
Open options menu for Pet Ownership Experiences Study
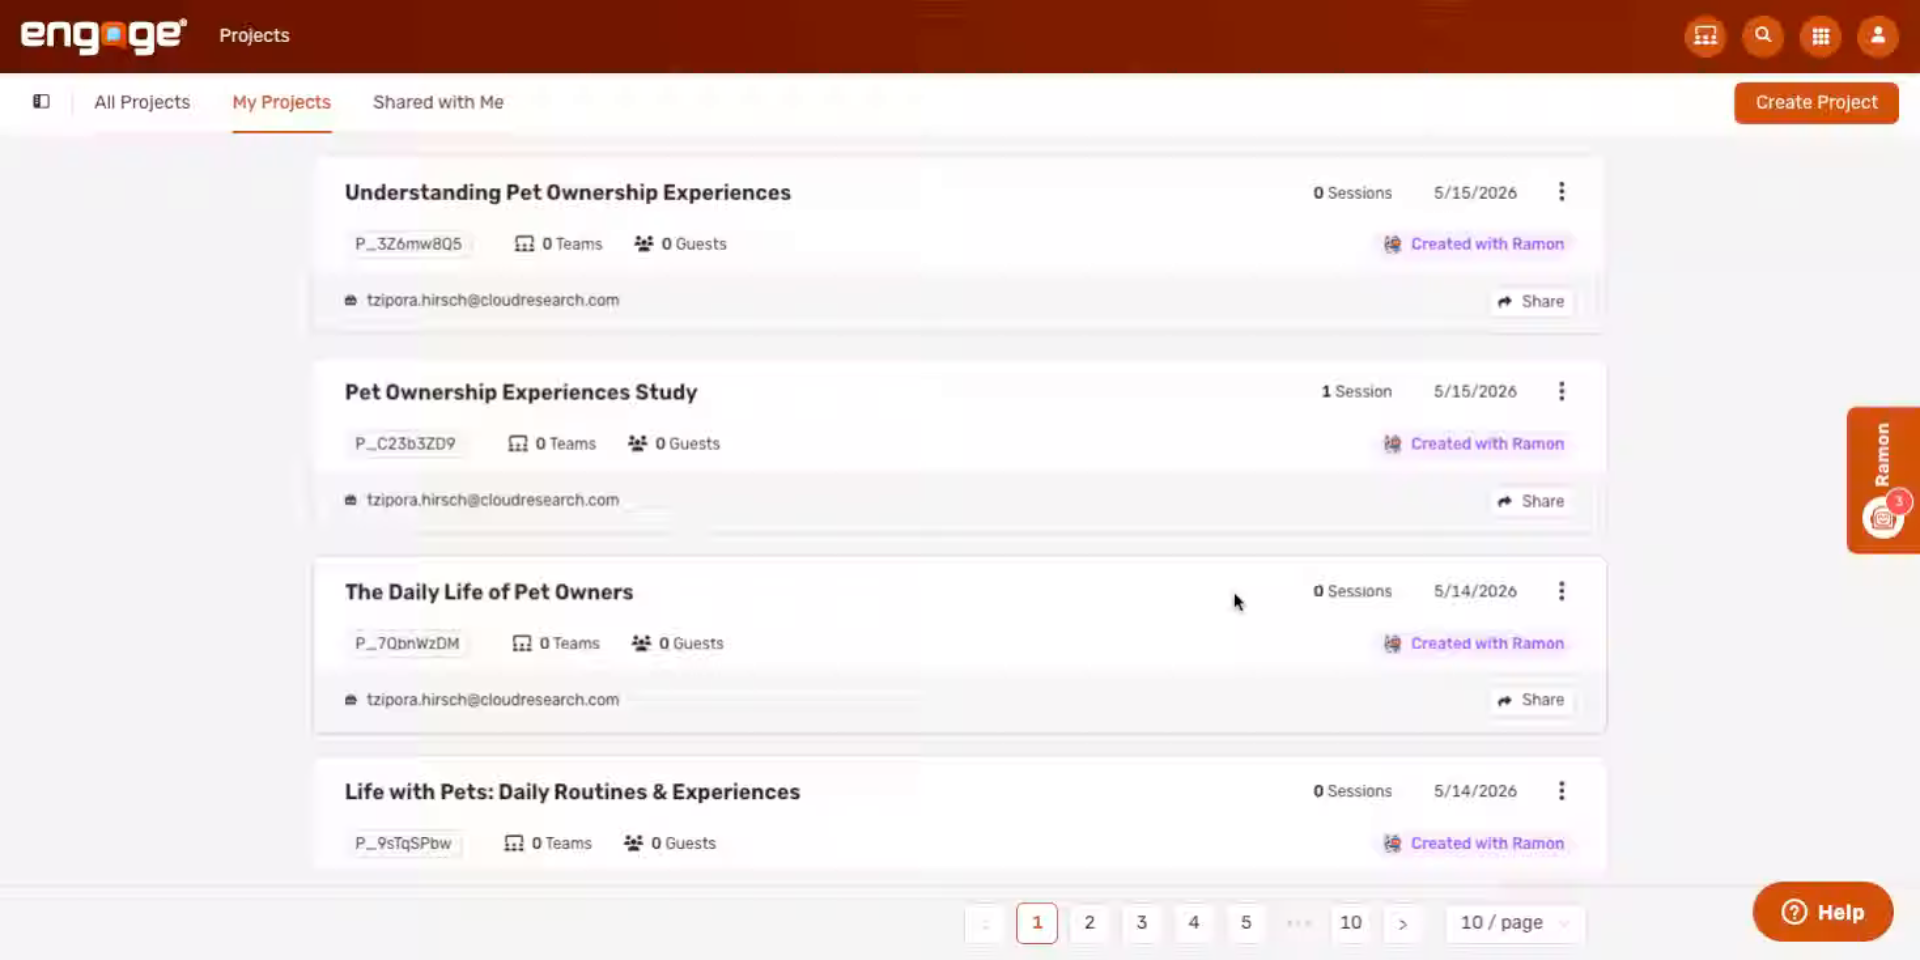[1561, 391]
